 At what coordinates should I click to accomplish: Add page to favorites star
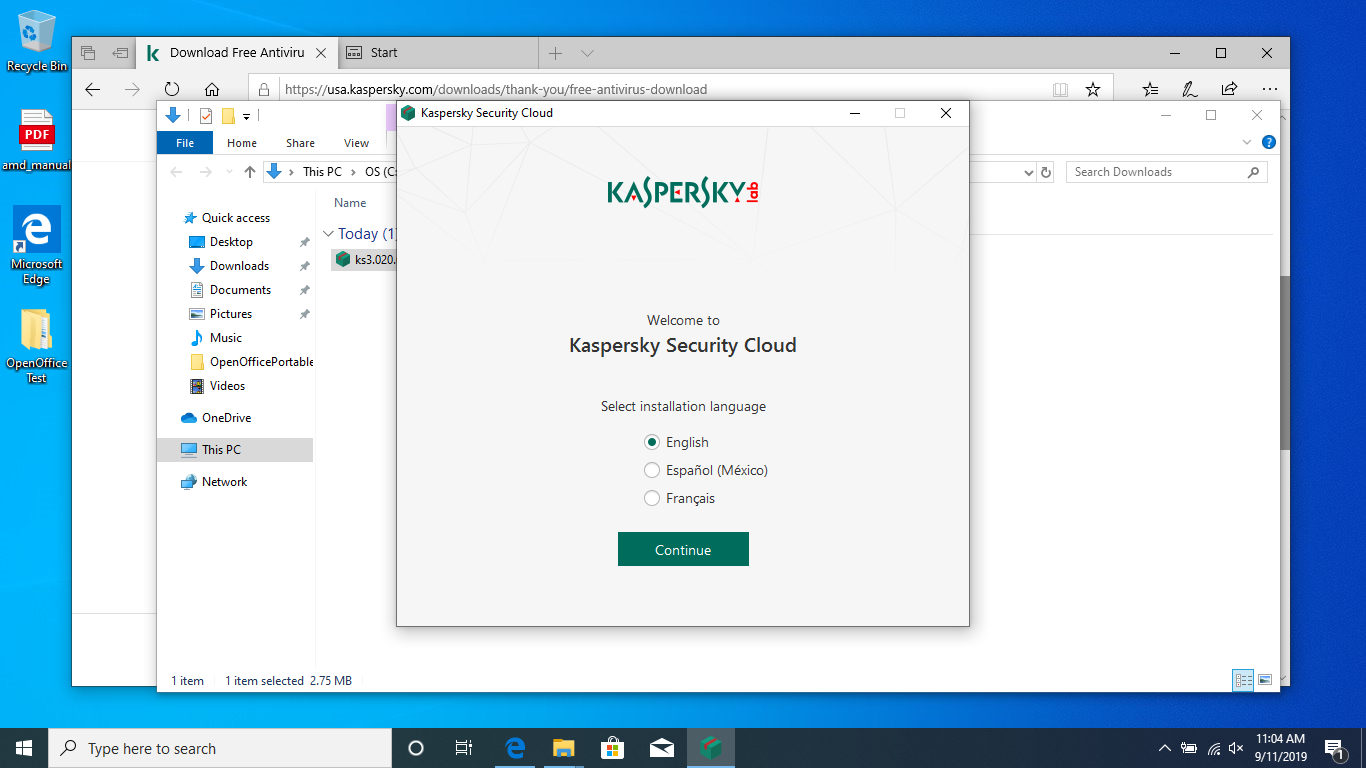click(1093, 89)
